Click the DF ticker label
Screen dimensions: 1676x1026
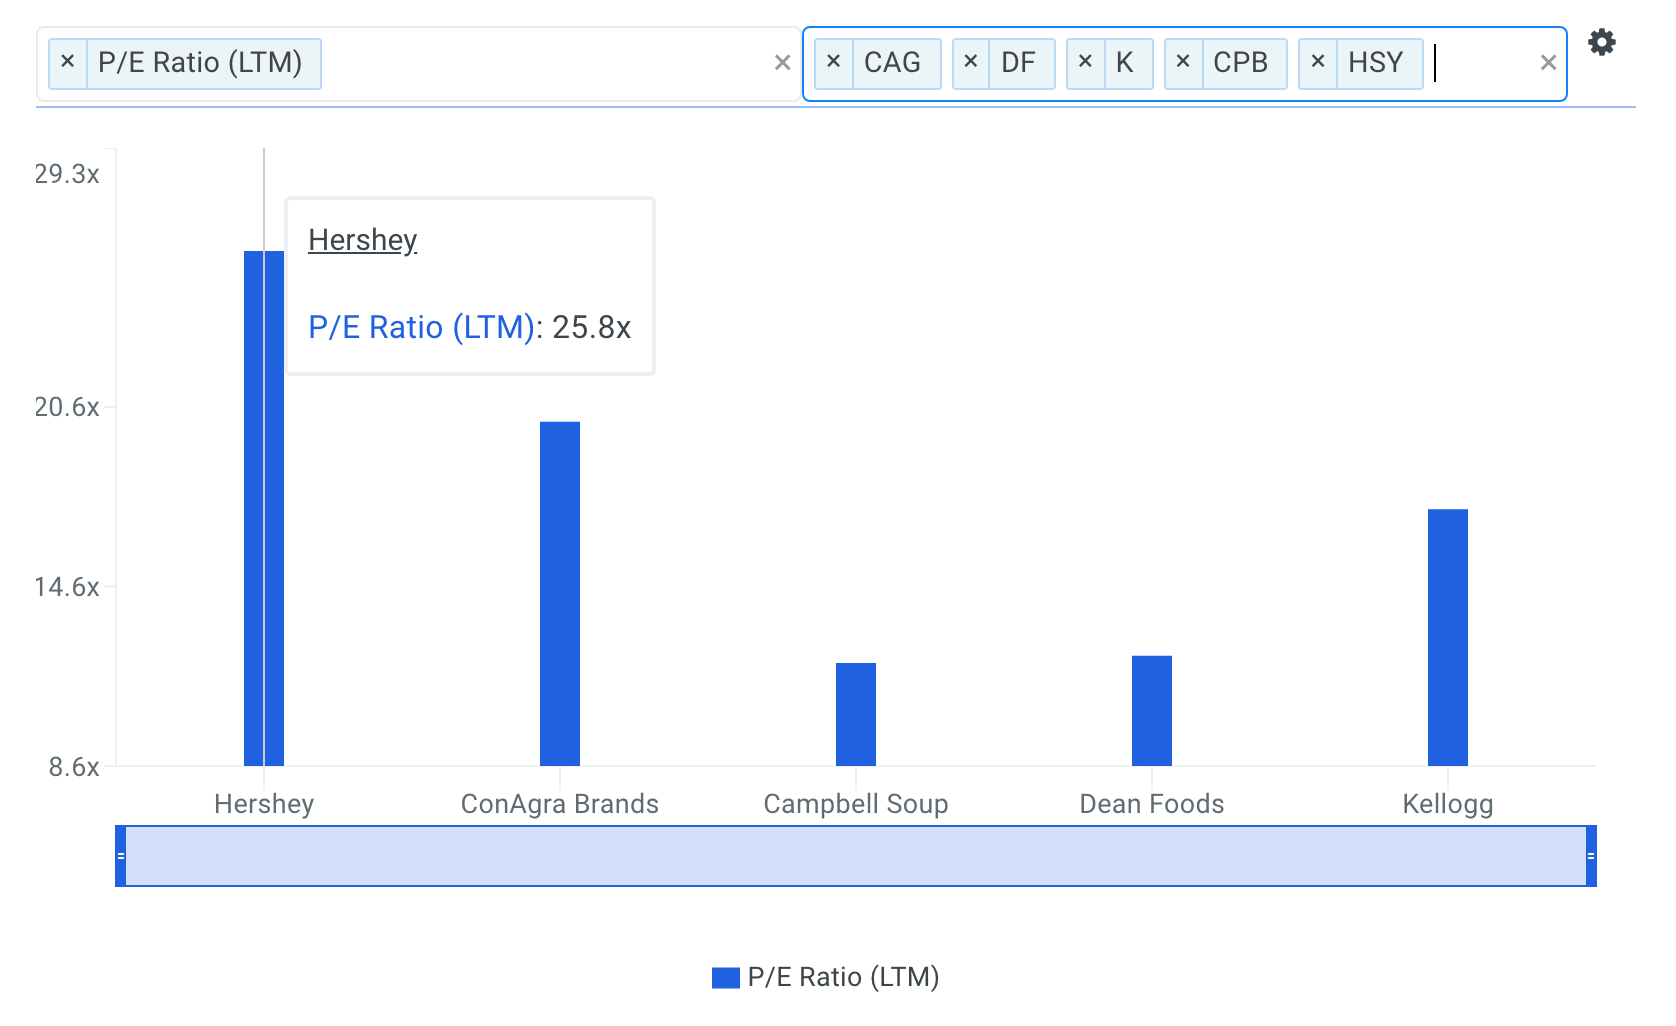pyautogui.click(x=1018, y=62)
